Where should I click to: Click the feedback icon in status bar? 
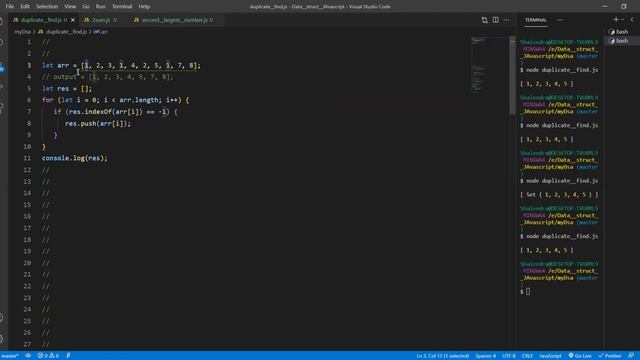point(631,356)
